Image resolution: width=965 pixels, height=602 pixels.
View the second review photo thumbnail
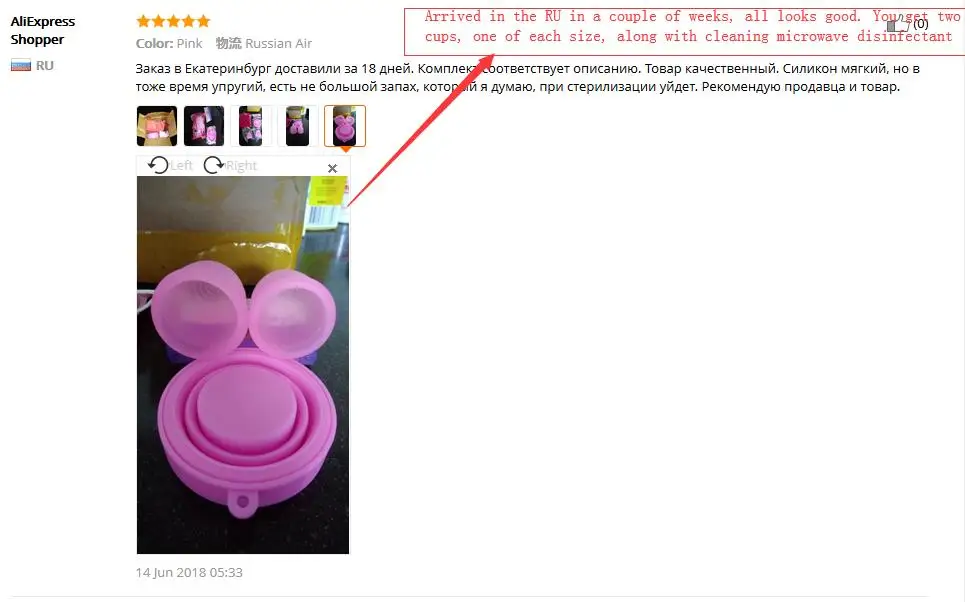(204, 126)
